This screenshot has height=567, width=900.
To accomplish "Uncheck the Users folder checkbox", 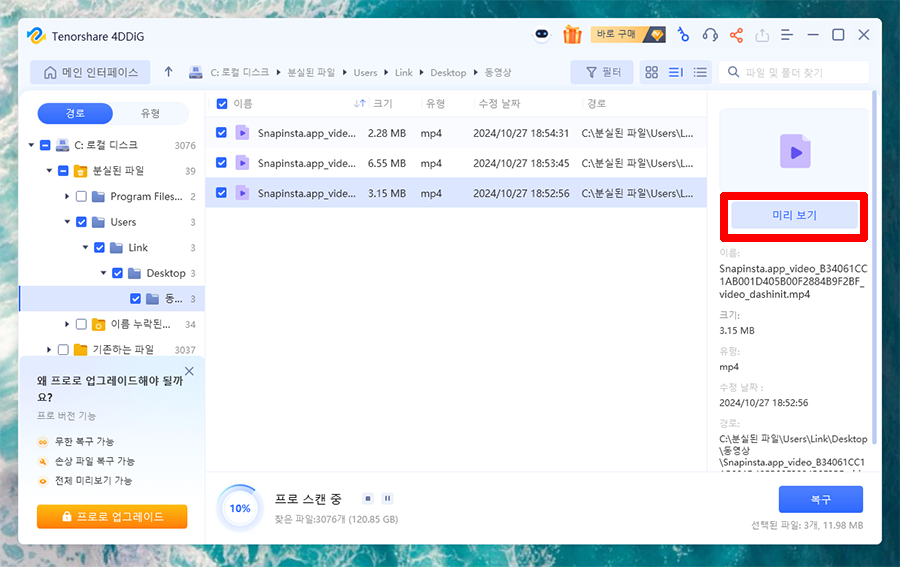I will [x=82, y=222].
